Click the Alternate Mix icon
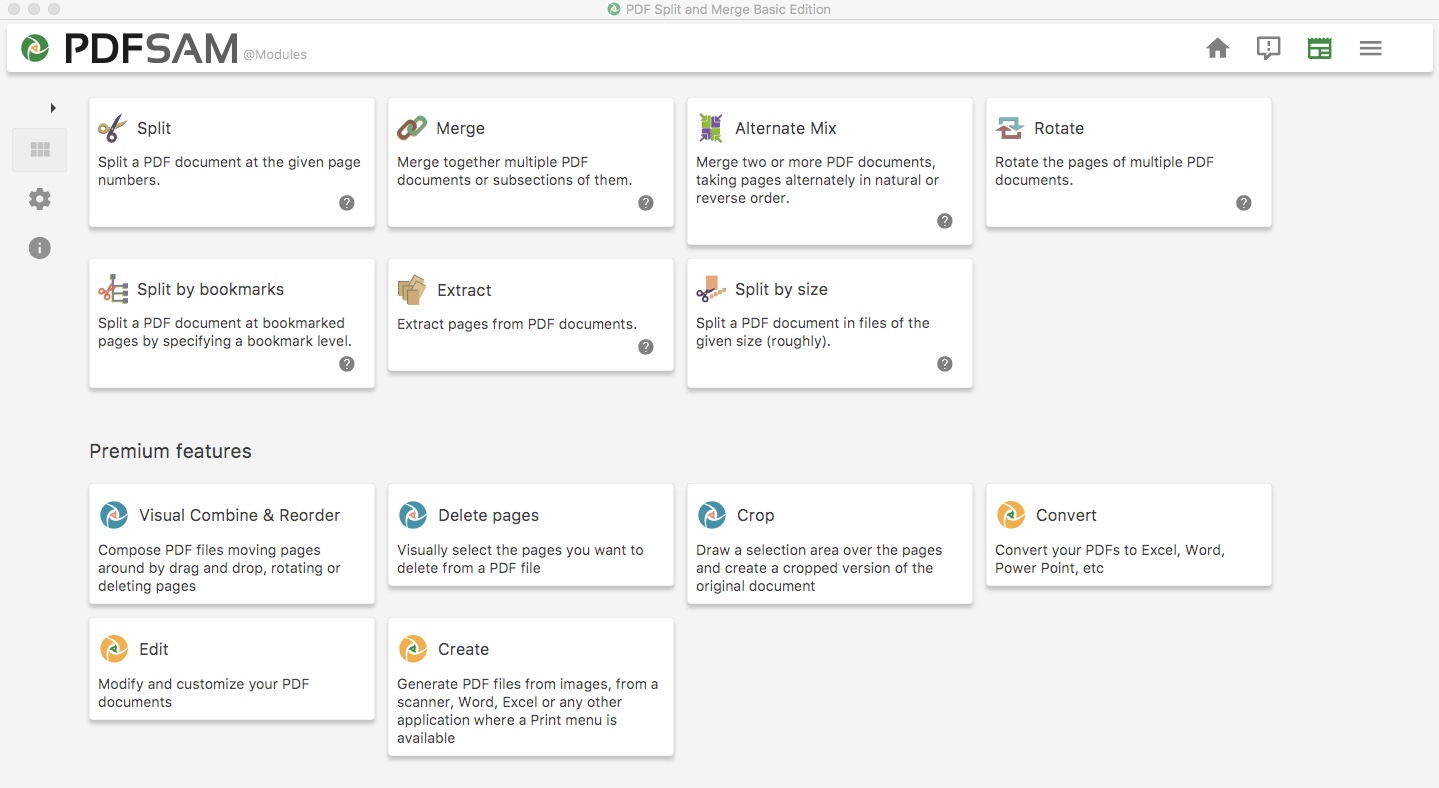The height and width of the screenshot is (788, 1439). pyautogui.click(x=711, y=128)
